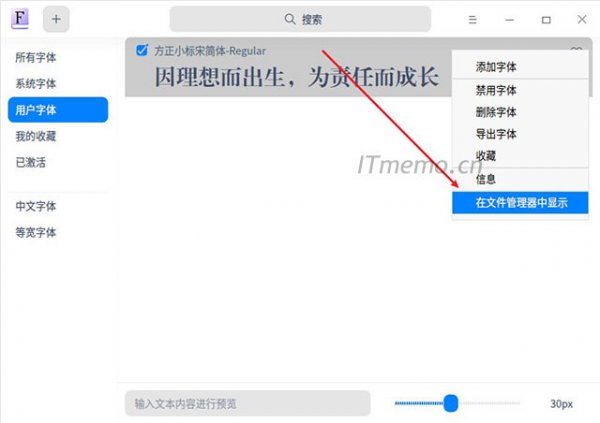Choose 添加字体 from the context menu
600x423 pixels.
[x=520, y=67]
